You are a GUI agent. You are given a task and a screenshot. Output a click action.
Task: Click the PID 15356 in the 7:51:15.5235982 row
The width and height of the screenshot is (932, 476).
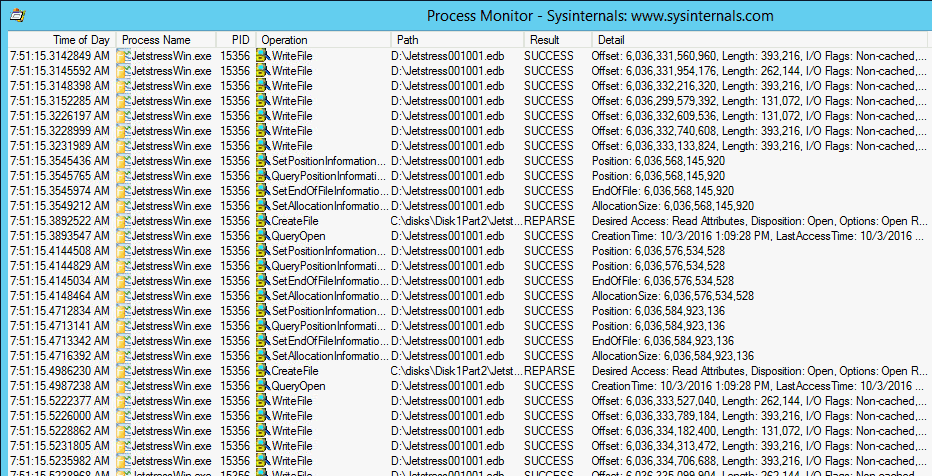[235, 461]
